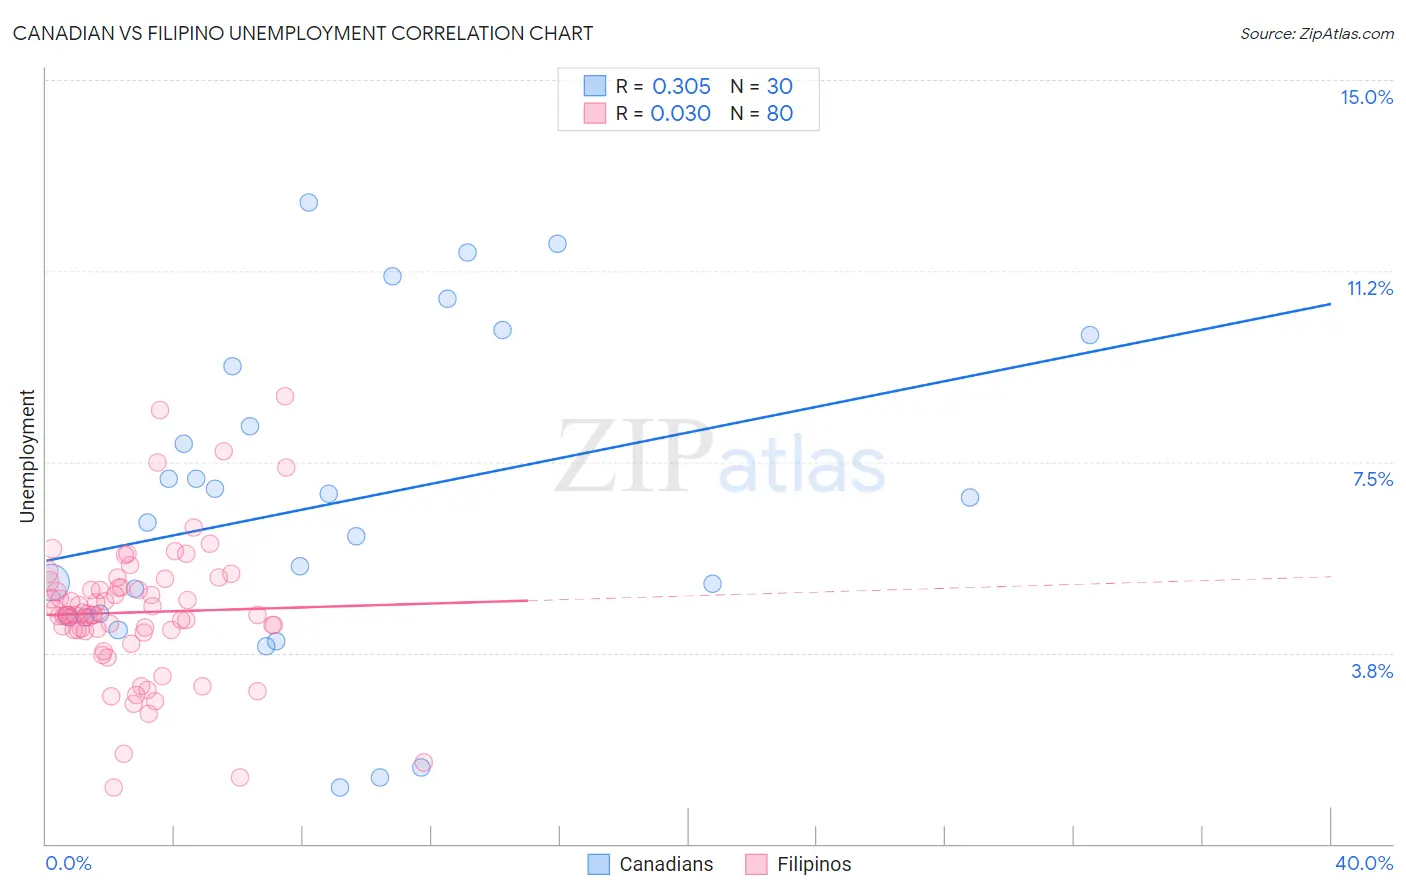This screenshot has height=892, width=1406.
Task: Click the 0.0% x-axis label
Action: coord(68,863)
